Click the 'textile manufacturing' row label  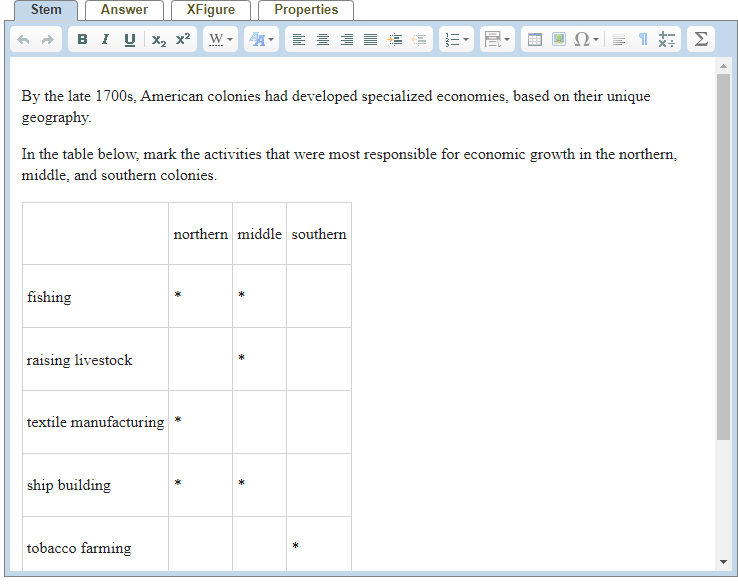pos(96,422)
